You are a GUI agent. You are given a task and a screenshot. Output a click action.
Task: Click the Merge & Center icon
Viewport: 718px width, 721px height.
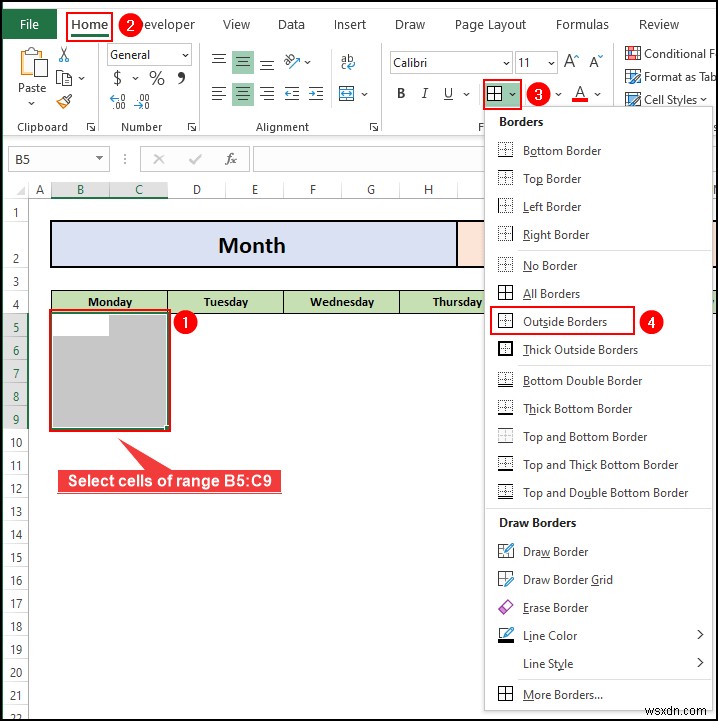coord(346,94)
